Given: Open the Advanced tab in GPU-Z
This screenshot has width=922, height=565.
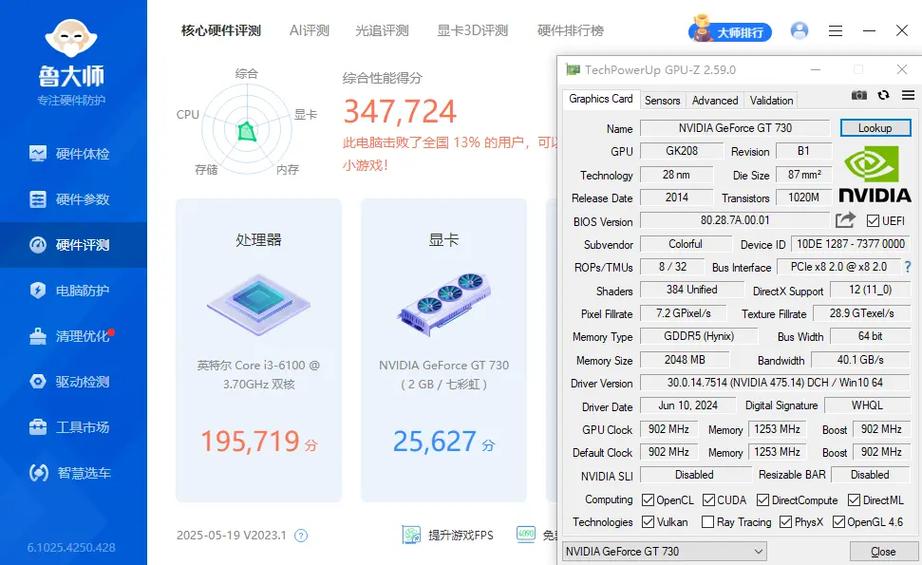Looking at the screenshot, I should click(715, 100).
